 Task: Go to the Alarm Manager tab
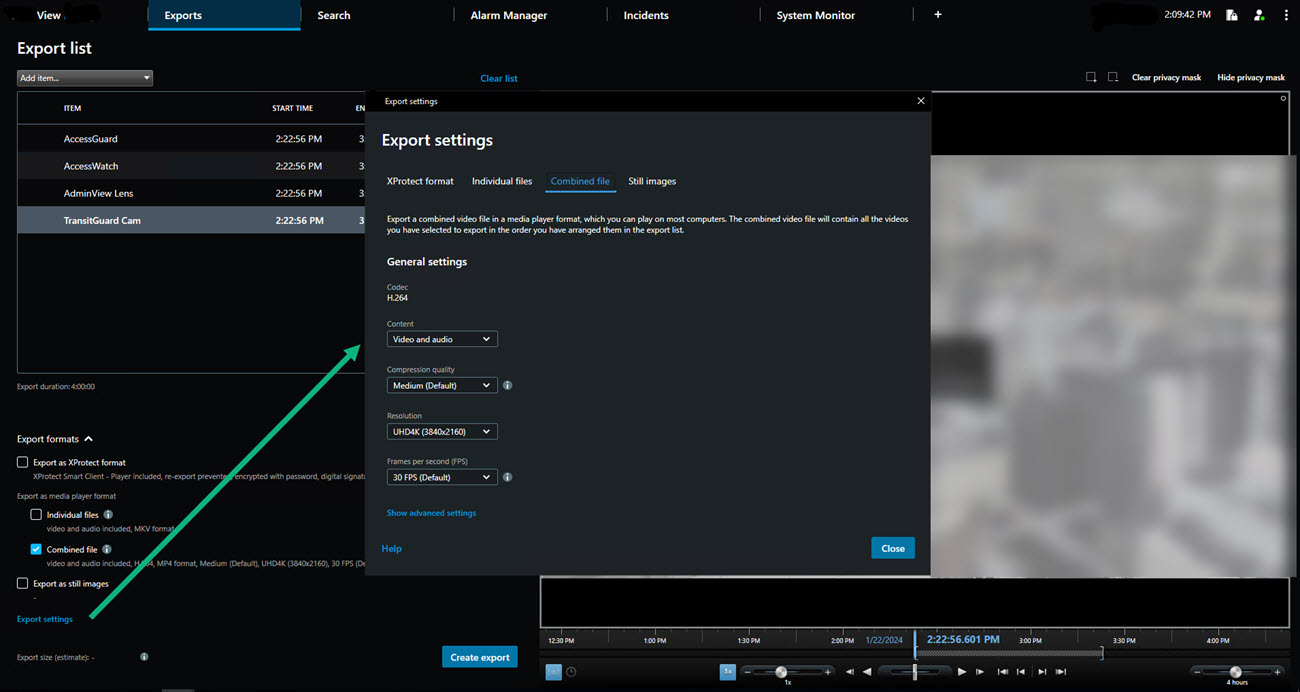tap(508, 15)
